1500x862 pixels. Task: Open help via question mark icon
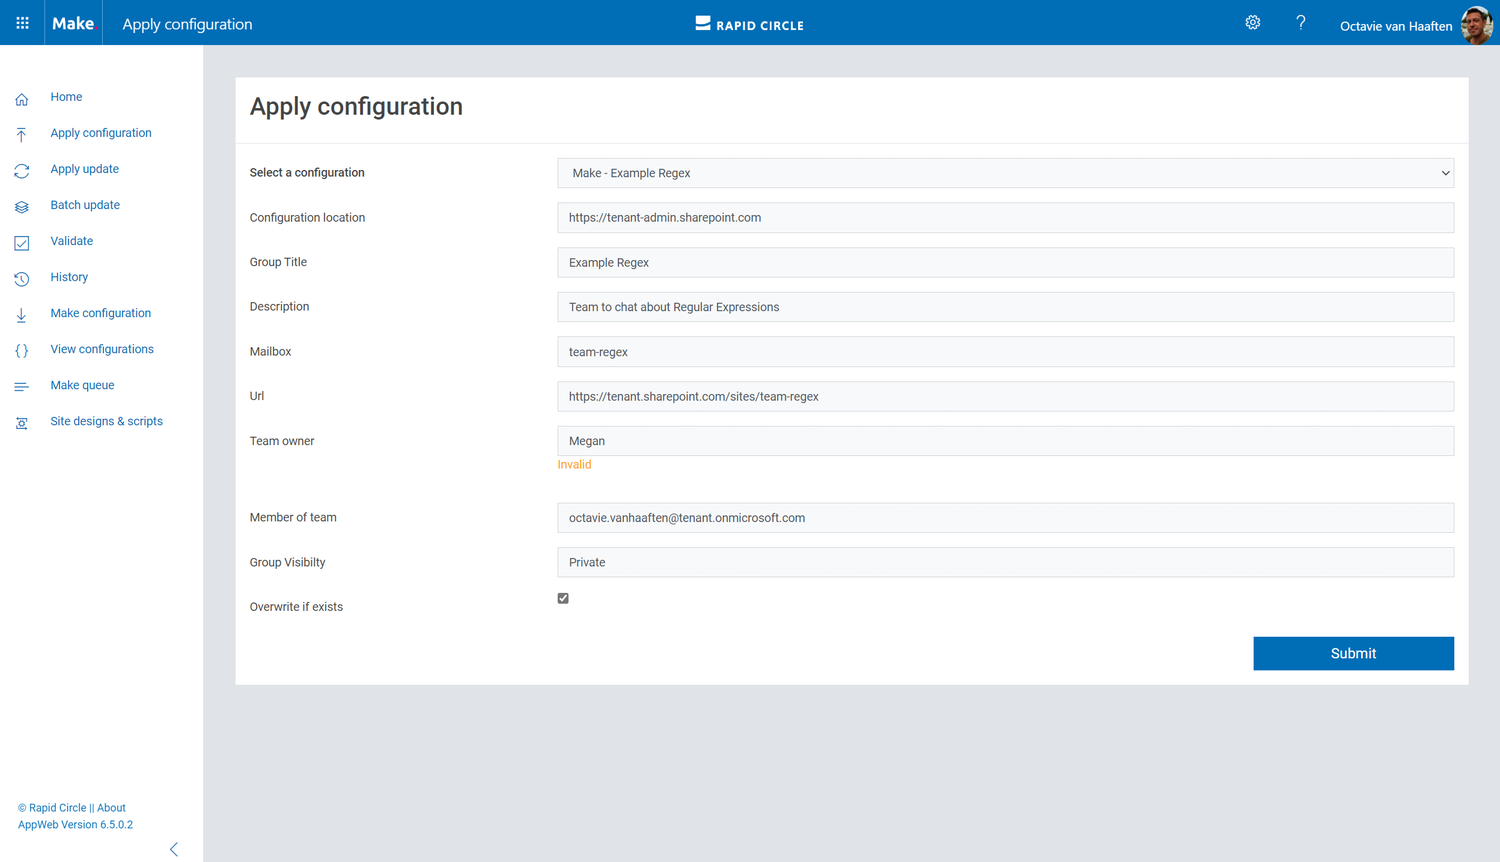tap(1300, 23)
